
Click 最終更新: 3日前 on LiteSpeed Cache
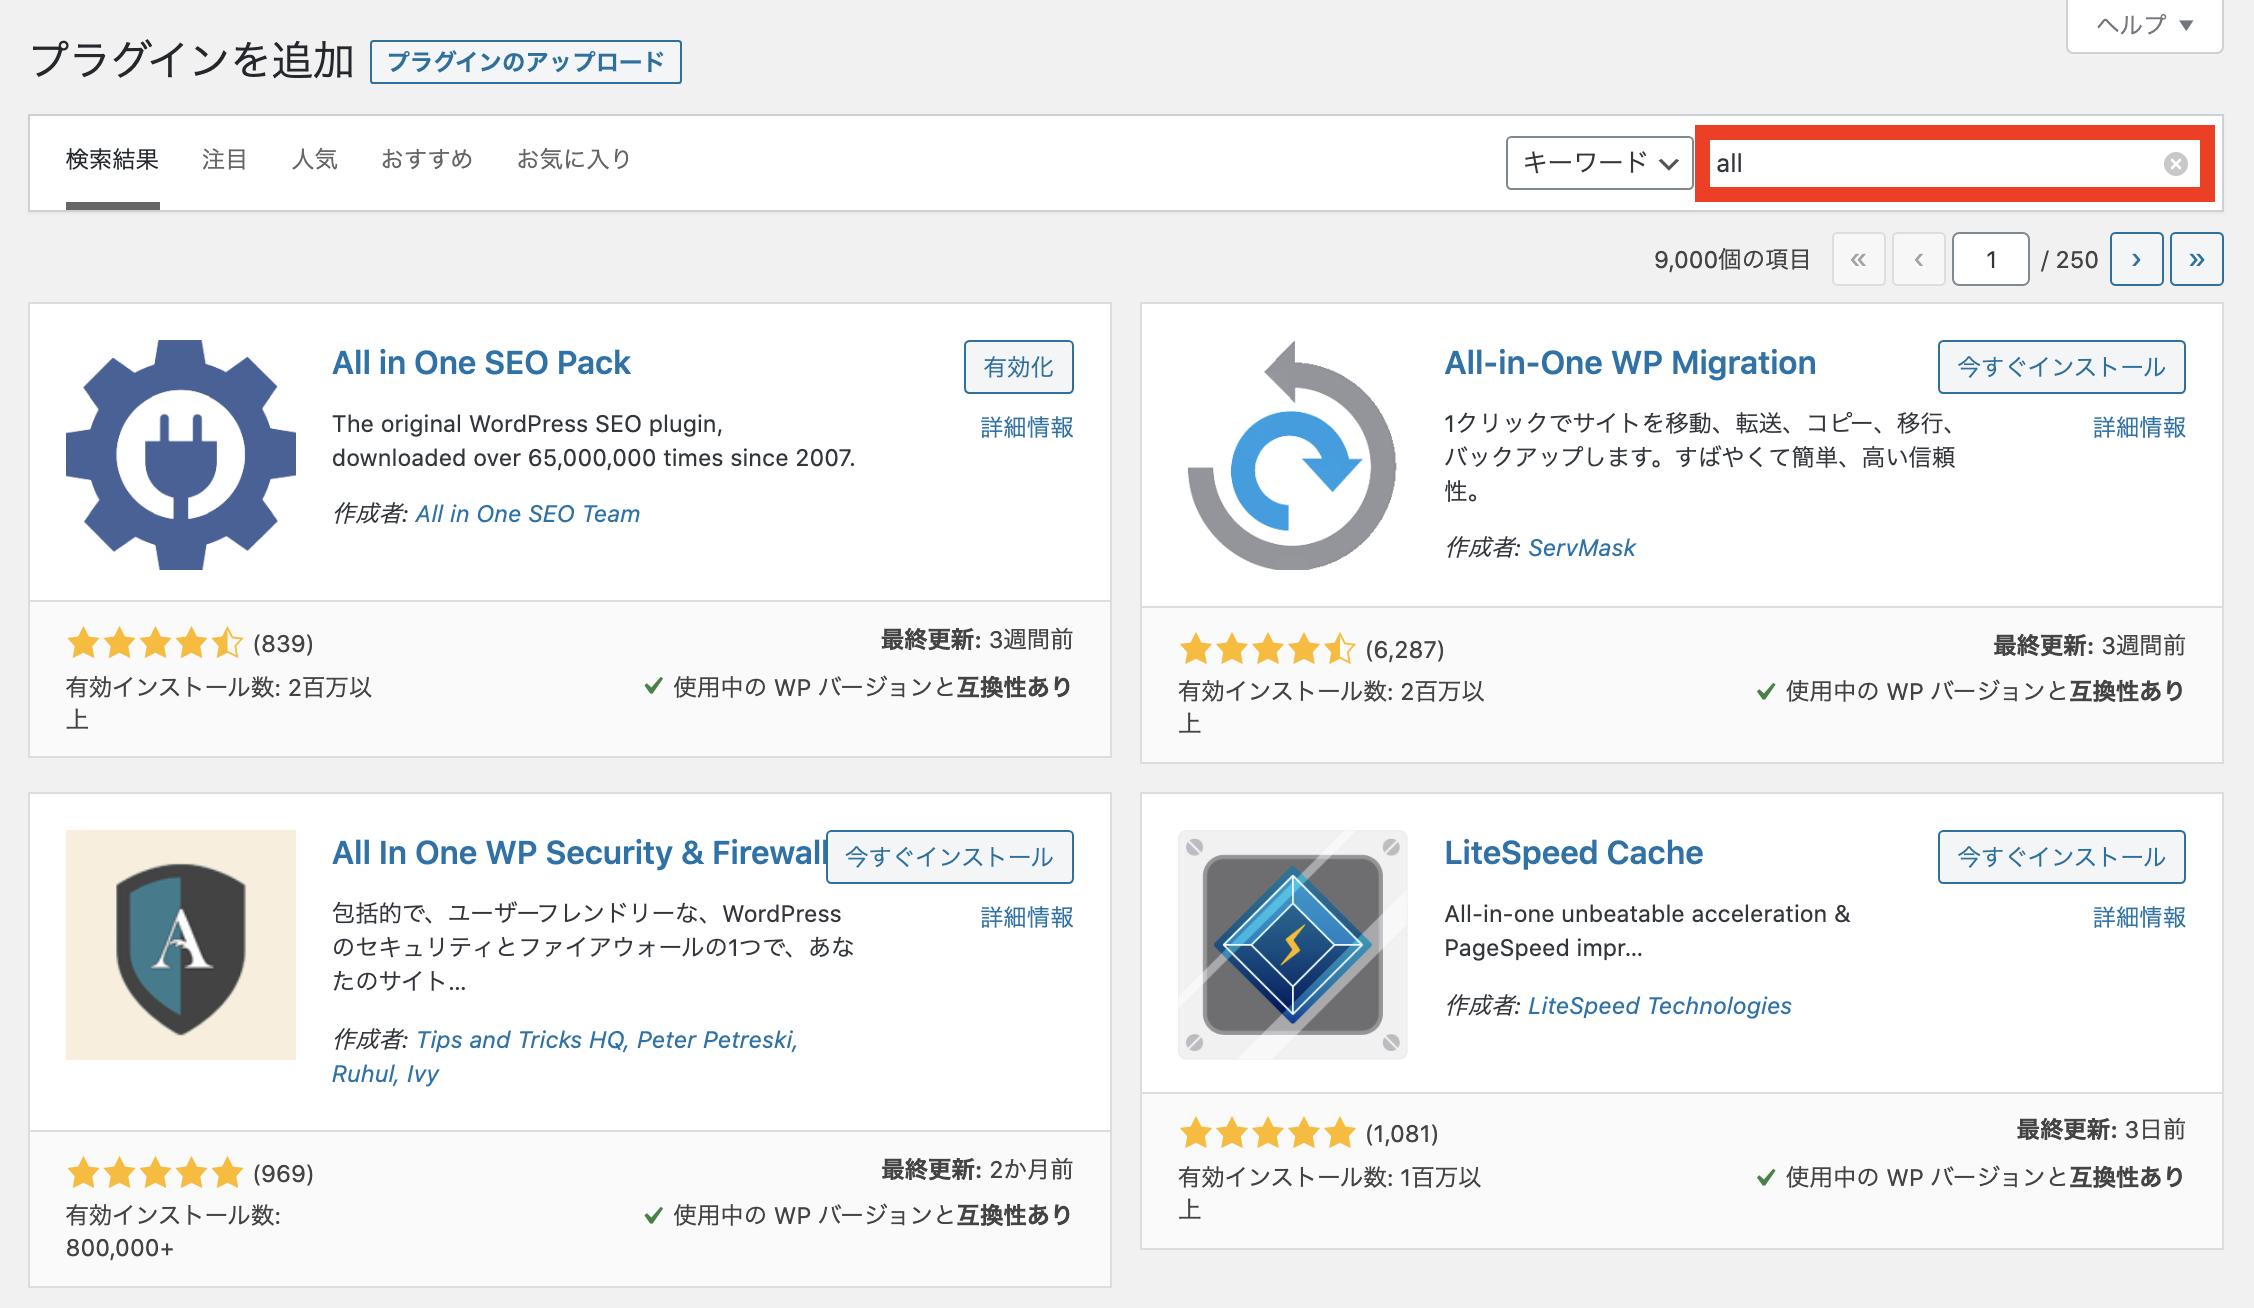tap(2101, 1130)
